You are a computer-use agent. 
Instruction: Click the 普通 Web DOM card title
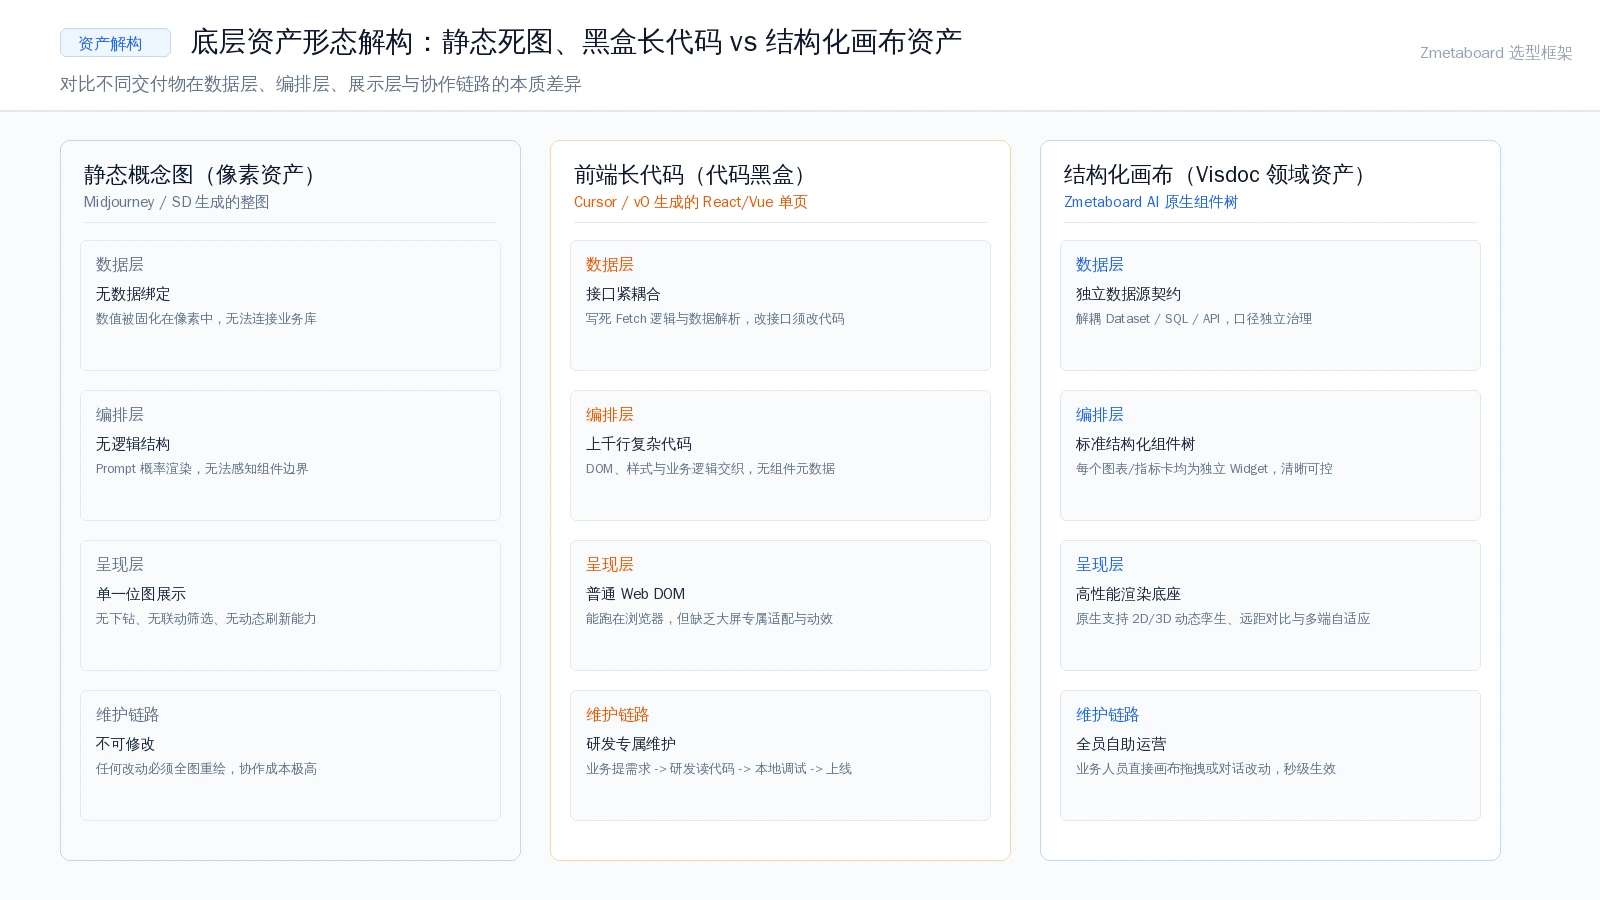pyautogui.click(x=636, y=594)
